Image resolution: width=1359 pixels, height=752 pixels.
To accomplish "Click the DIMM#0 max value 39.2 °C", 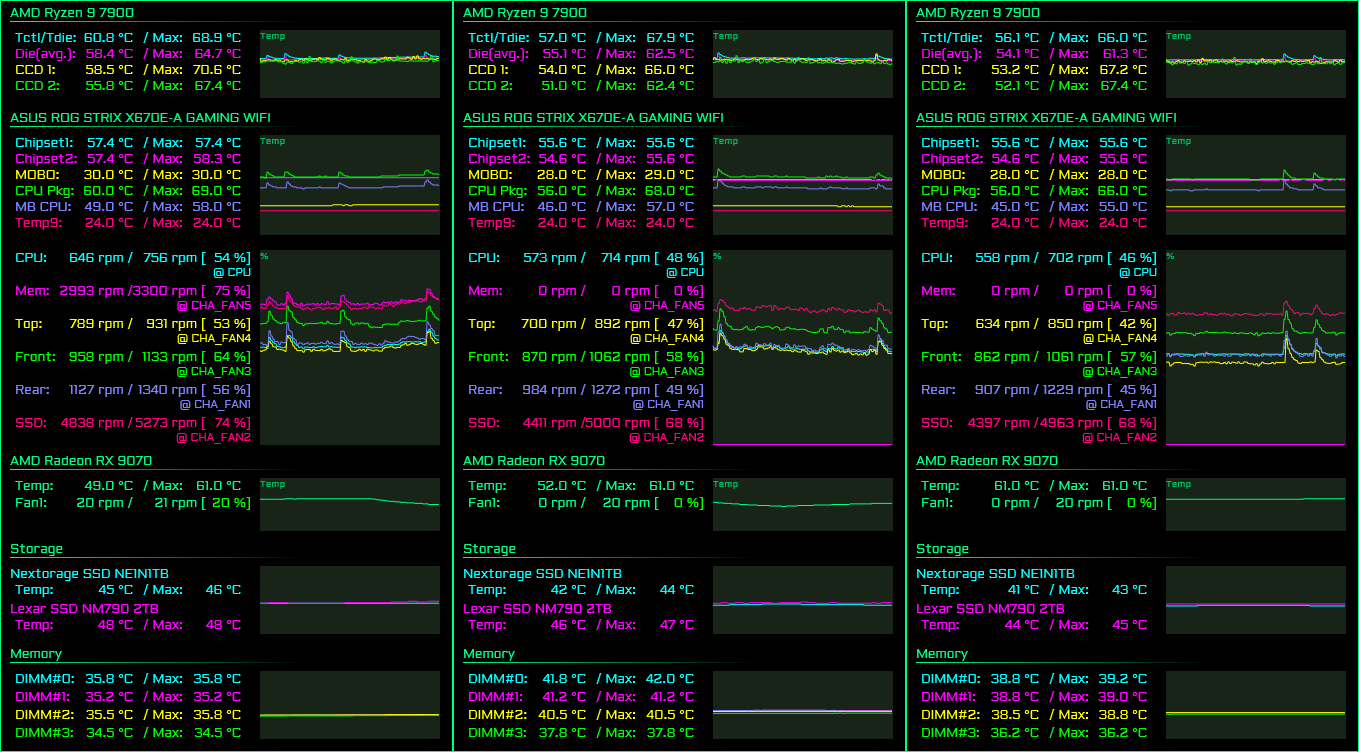I will tap(1122, 679).
